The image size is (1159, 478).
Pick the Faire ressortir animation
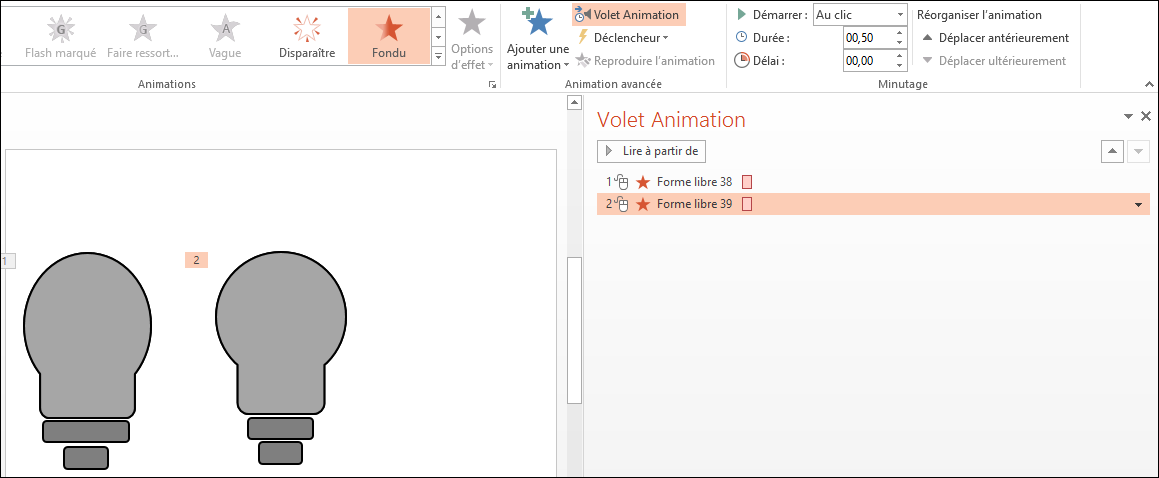pyautogui.click(x=143, y=35)
